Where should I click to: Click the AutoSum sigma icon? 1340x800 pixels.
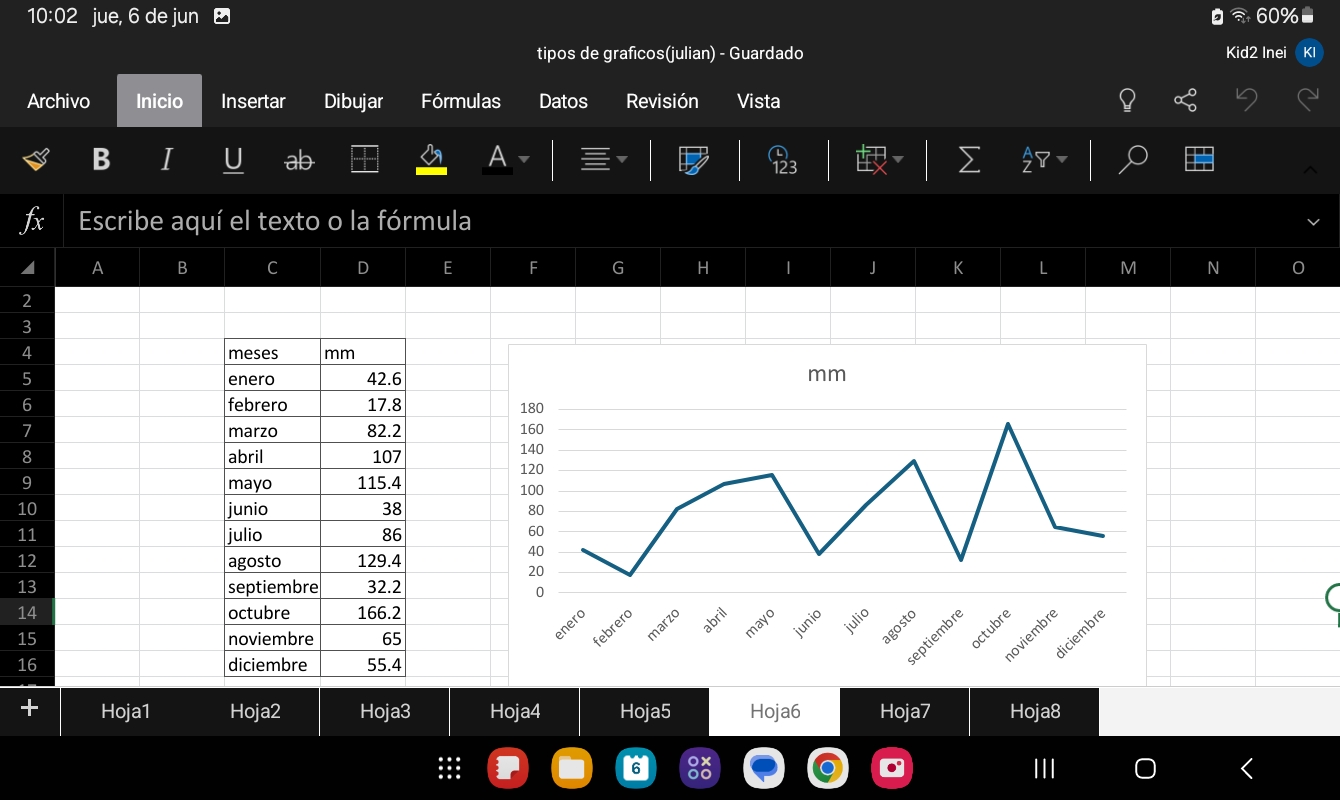click(969, 160)
